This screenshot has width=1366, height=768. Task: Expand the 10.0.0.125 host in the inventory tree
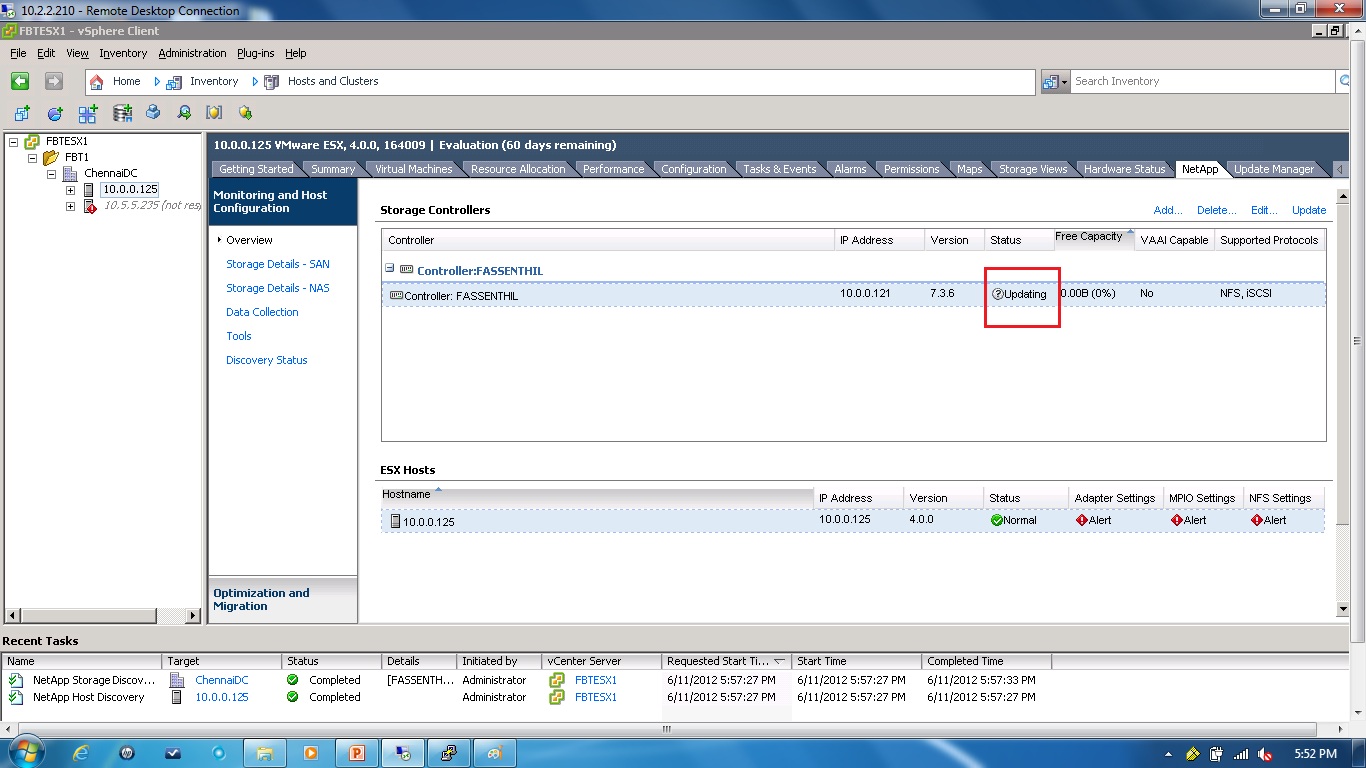tap(70, 189)
